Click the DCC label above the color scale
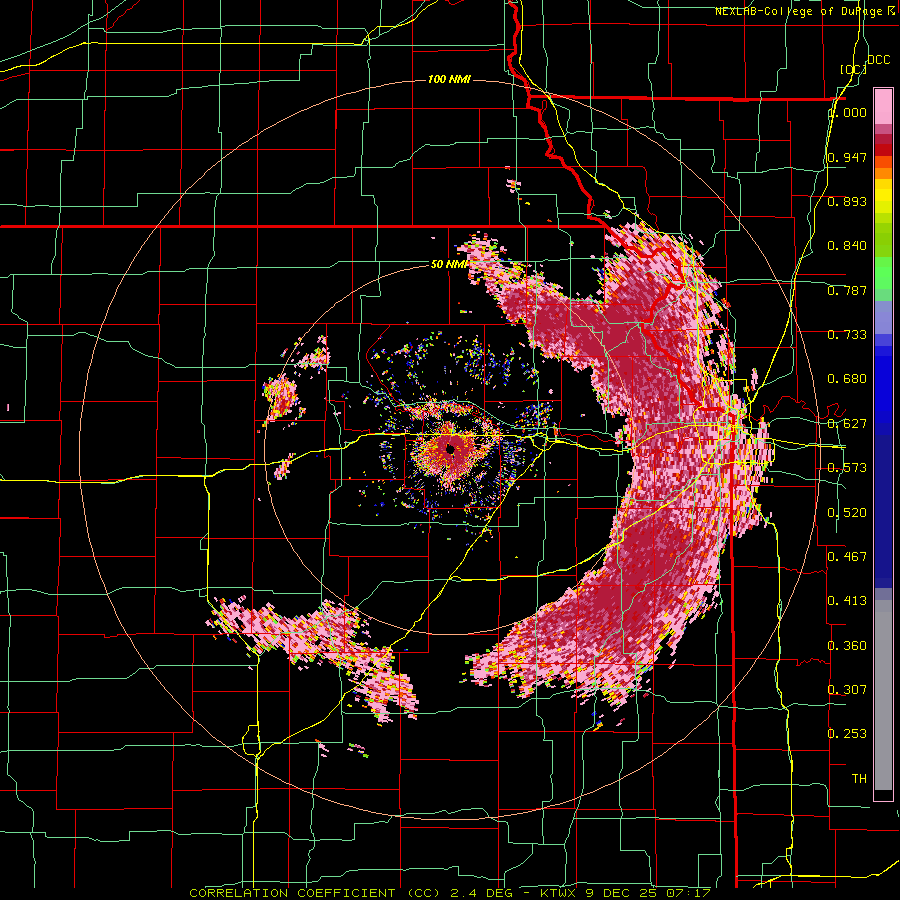The height and width of the screenshot is (900, 900). pyautogui.click(x=878, y=60)
